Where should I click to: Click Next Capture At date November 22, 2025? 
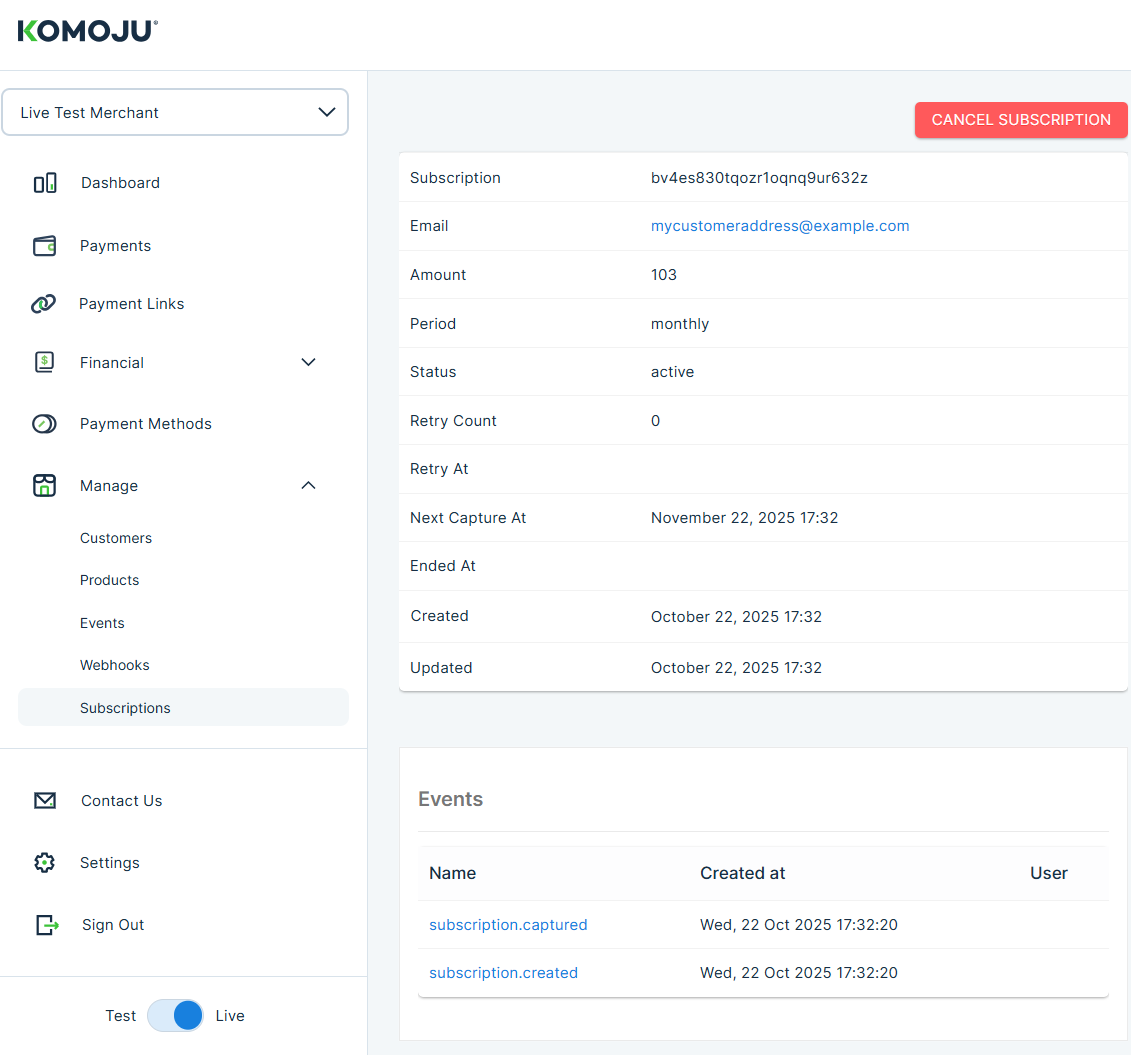pyautogui.click(x=744, y=518)
